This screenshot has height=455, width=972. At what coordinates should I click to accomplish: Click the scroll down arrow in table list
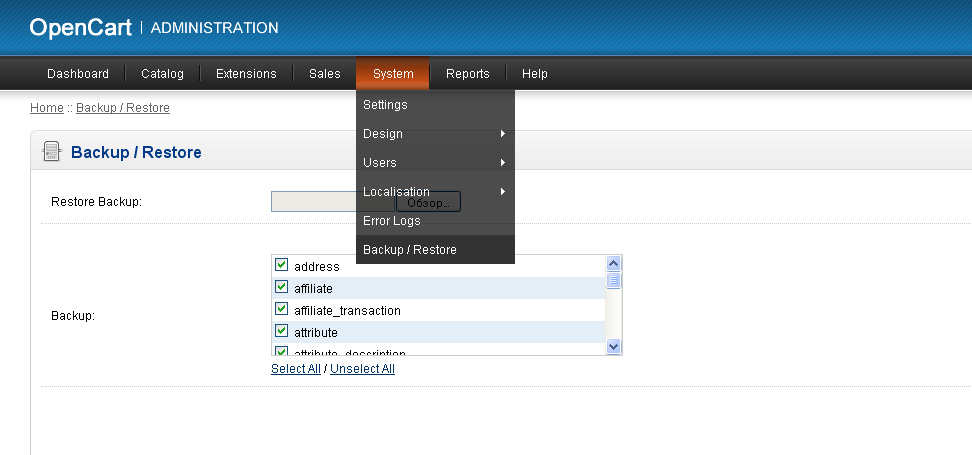pos(614,346)
